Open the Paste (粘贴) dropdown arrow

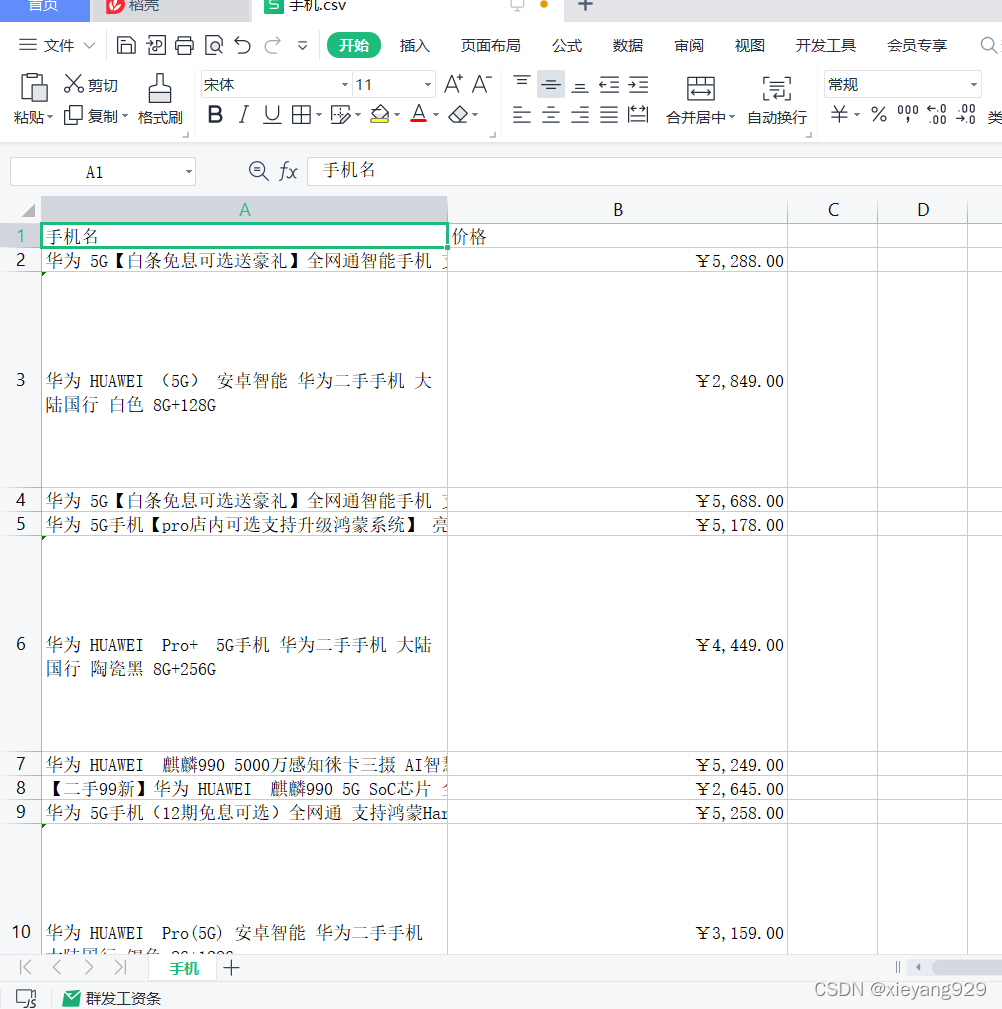50,117
